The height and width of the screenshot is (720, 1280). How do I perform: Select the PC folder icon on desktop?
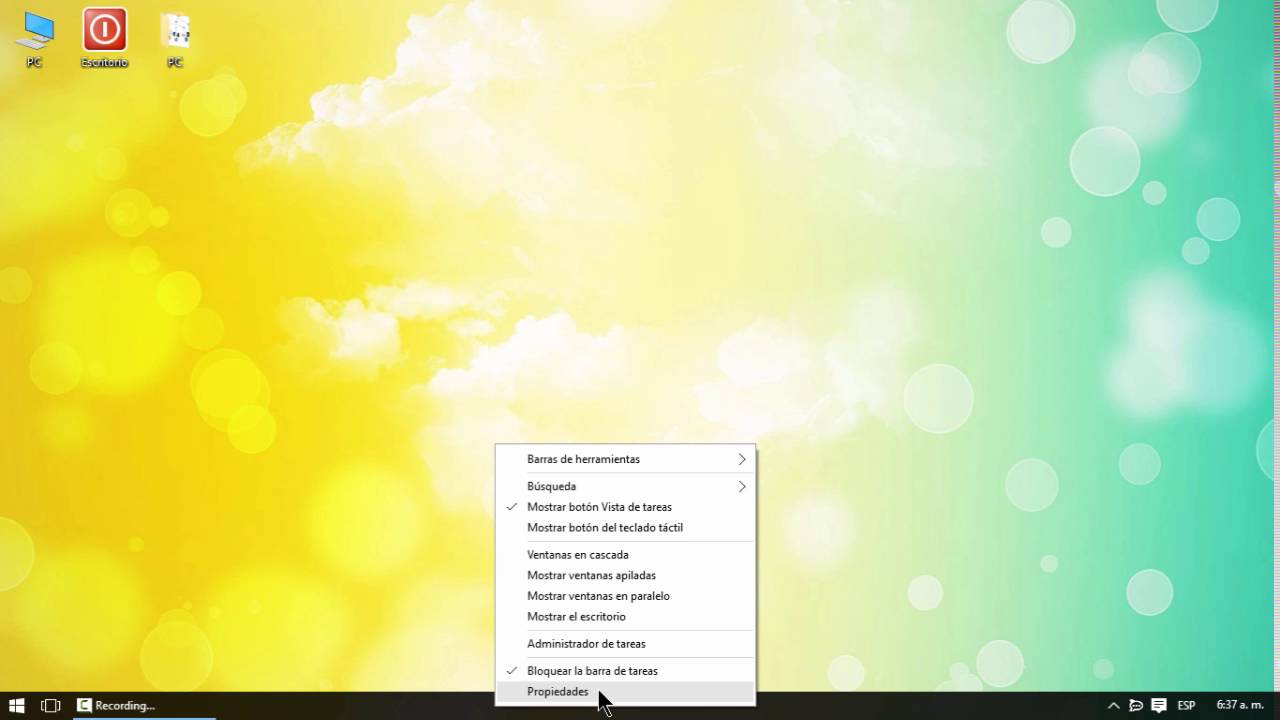click(x=175, y=39)
